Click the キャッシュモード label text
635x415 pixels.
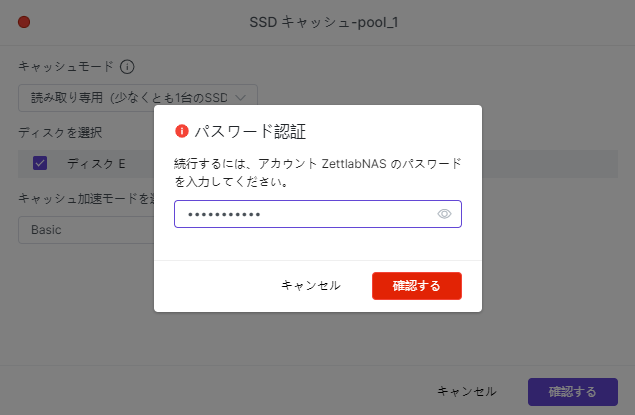click(66, 67)
